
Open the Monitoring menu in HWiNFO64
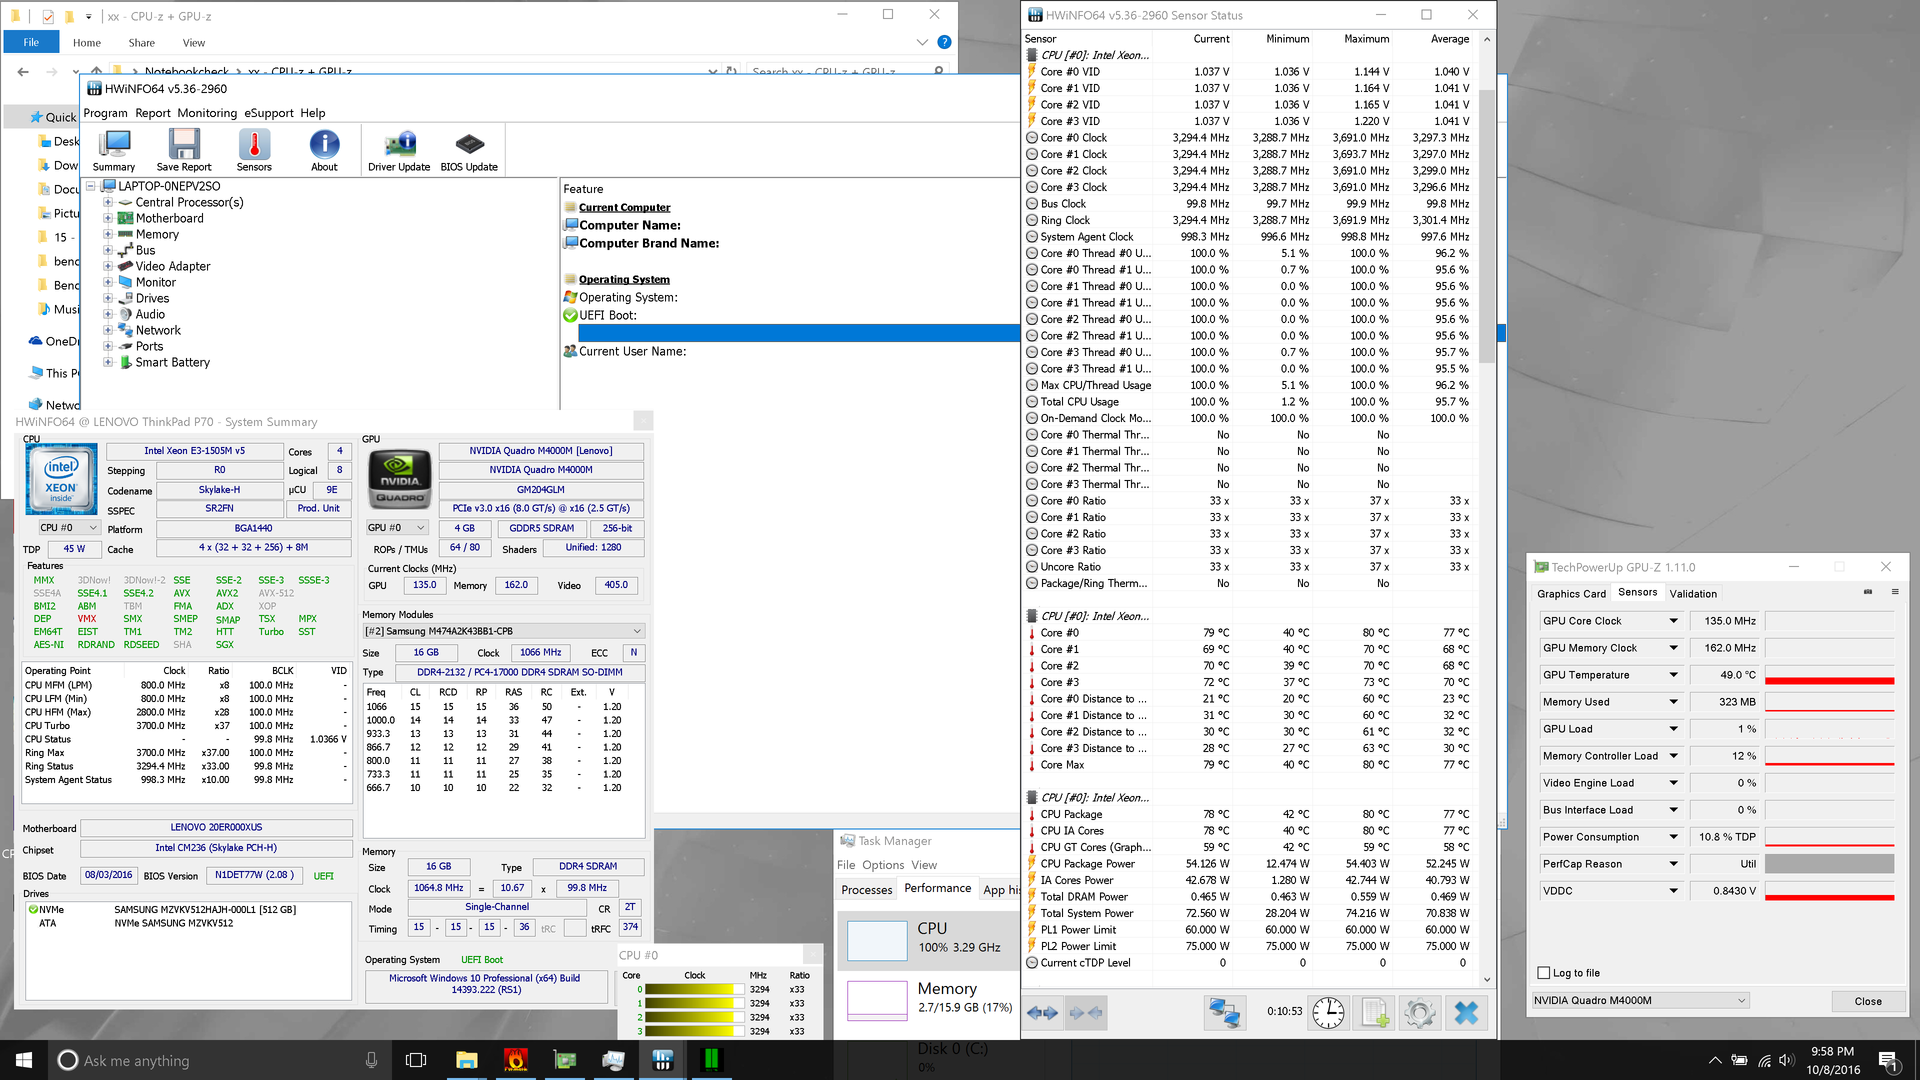[x=207, y=113]
